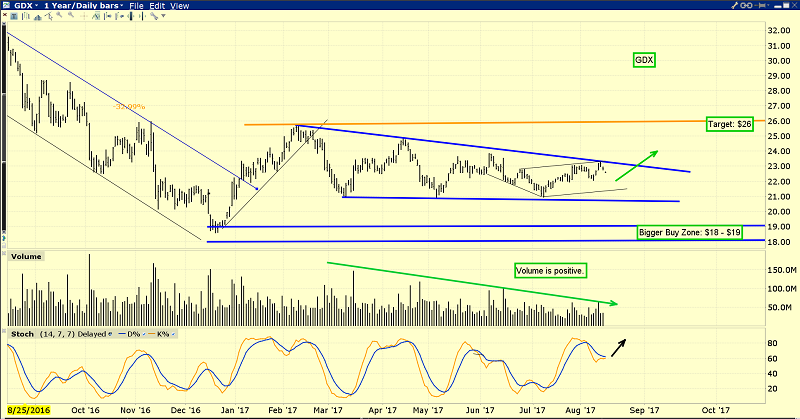Screen dimensions: 800x419
Task: Open the File menu
Action: (x=136, y=6)
